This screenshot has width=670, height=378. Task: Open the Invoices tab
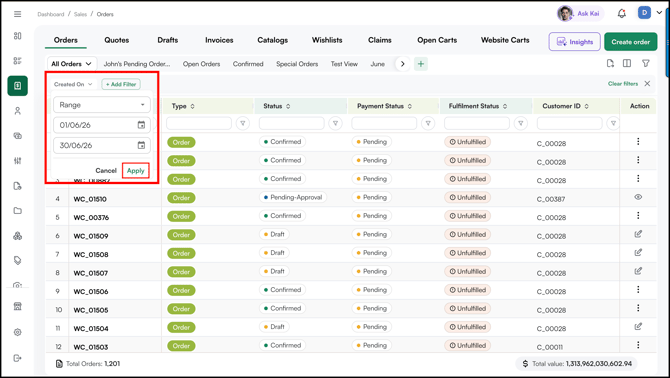(x=219, y=40)
